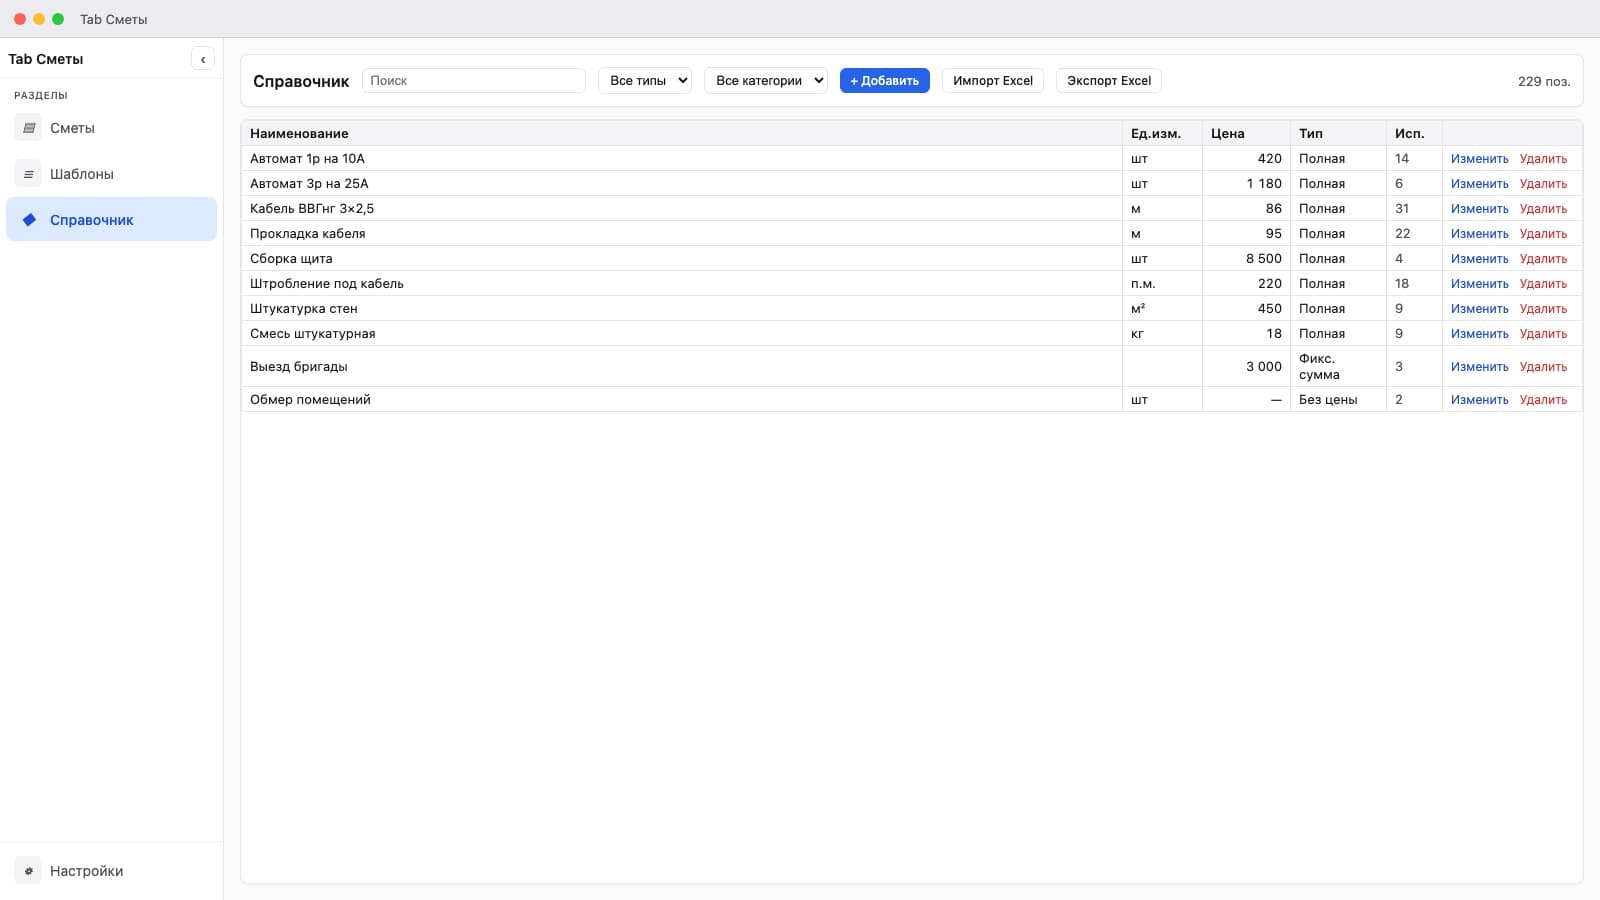Viewport: 1600px width, 900px height.
Task: Click the Импорт Excel button
Action: tap(993, 81)
